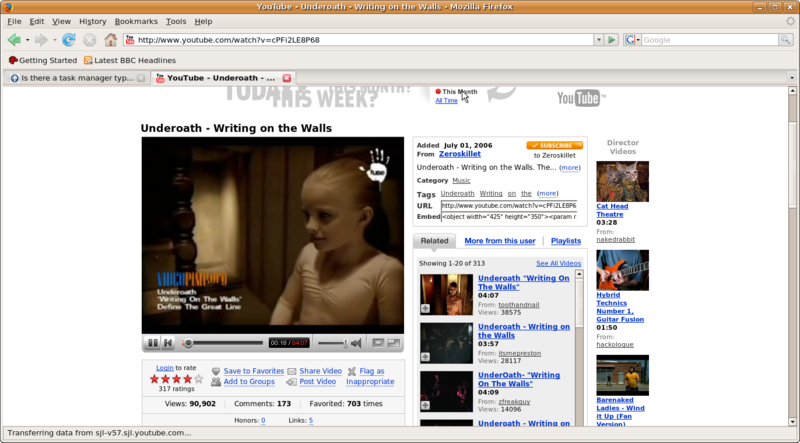800x443 pixels.
Task: Click the plus icon on zfreakguy video thumbnail
Action: (425, 405)
